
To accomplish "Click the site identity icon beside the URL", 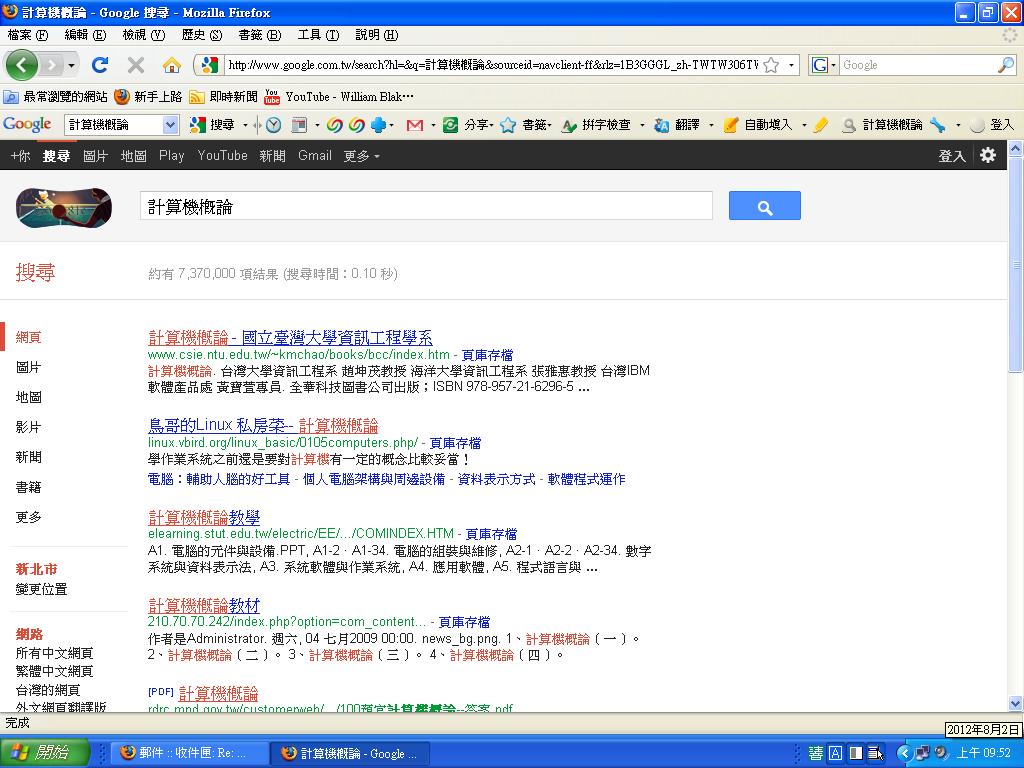I will (210, 65).
